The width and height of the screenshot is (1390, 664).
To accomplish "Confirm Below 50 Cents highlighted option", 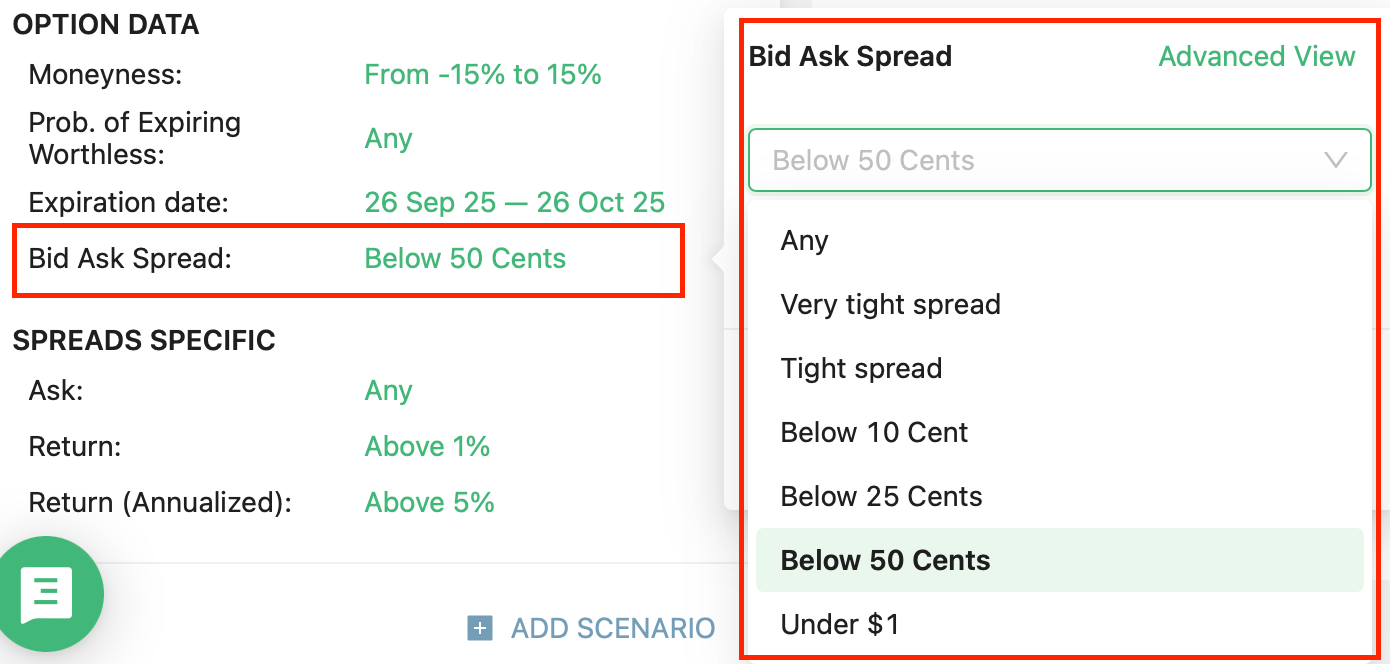I will [x=885, y=560].
